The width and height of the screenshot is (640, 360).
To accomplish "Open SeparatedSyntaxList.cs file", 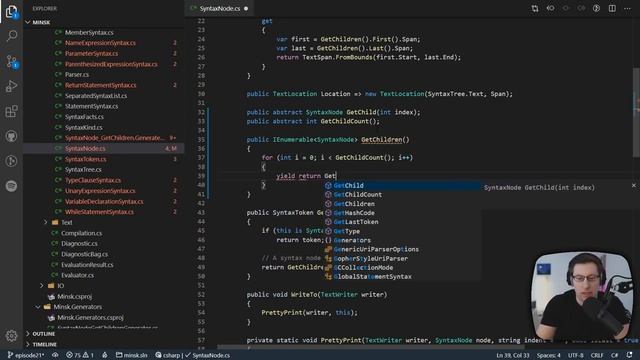I will [x=96, y=96].
